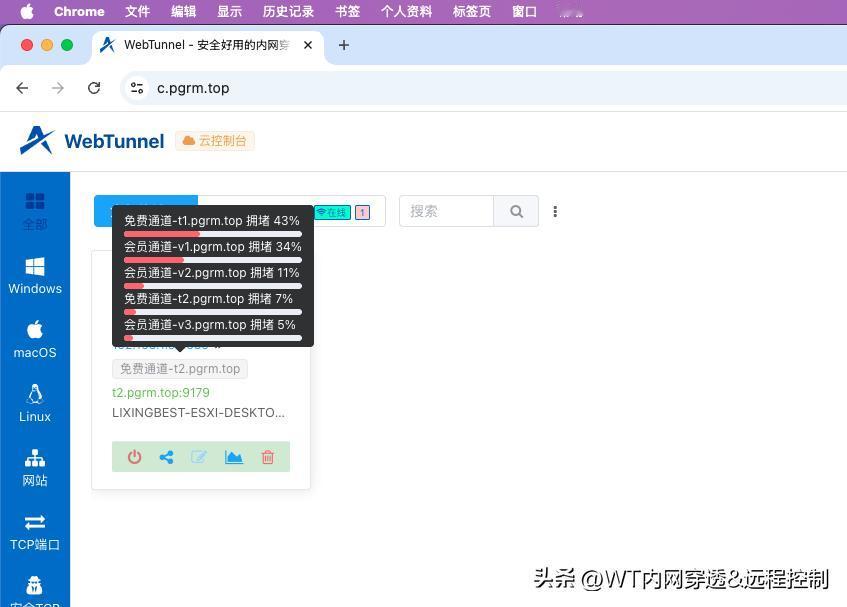Click the WebTunnel logo
This screenshot has height=607, width=847.
pos(92,141)
